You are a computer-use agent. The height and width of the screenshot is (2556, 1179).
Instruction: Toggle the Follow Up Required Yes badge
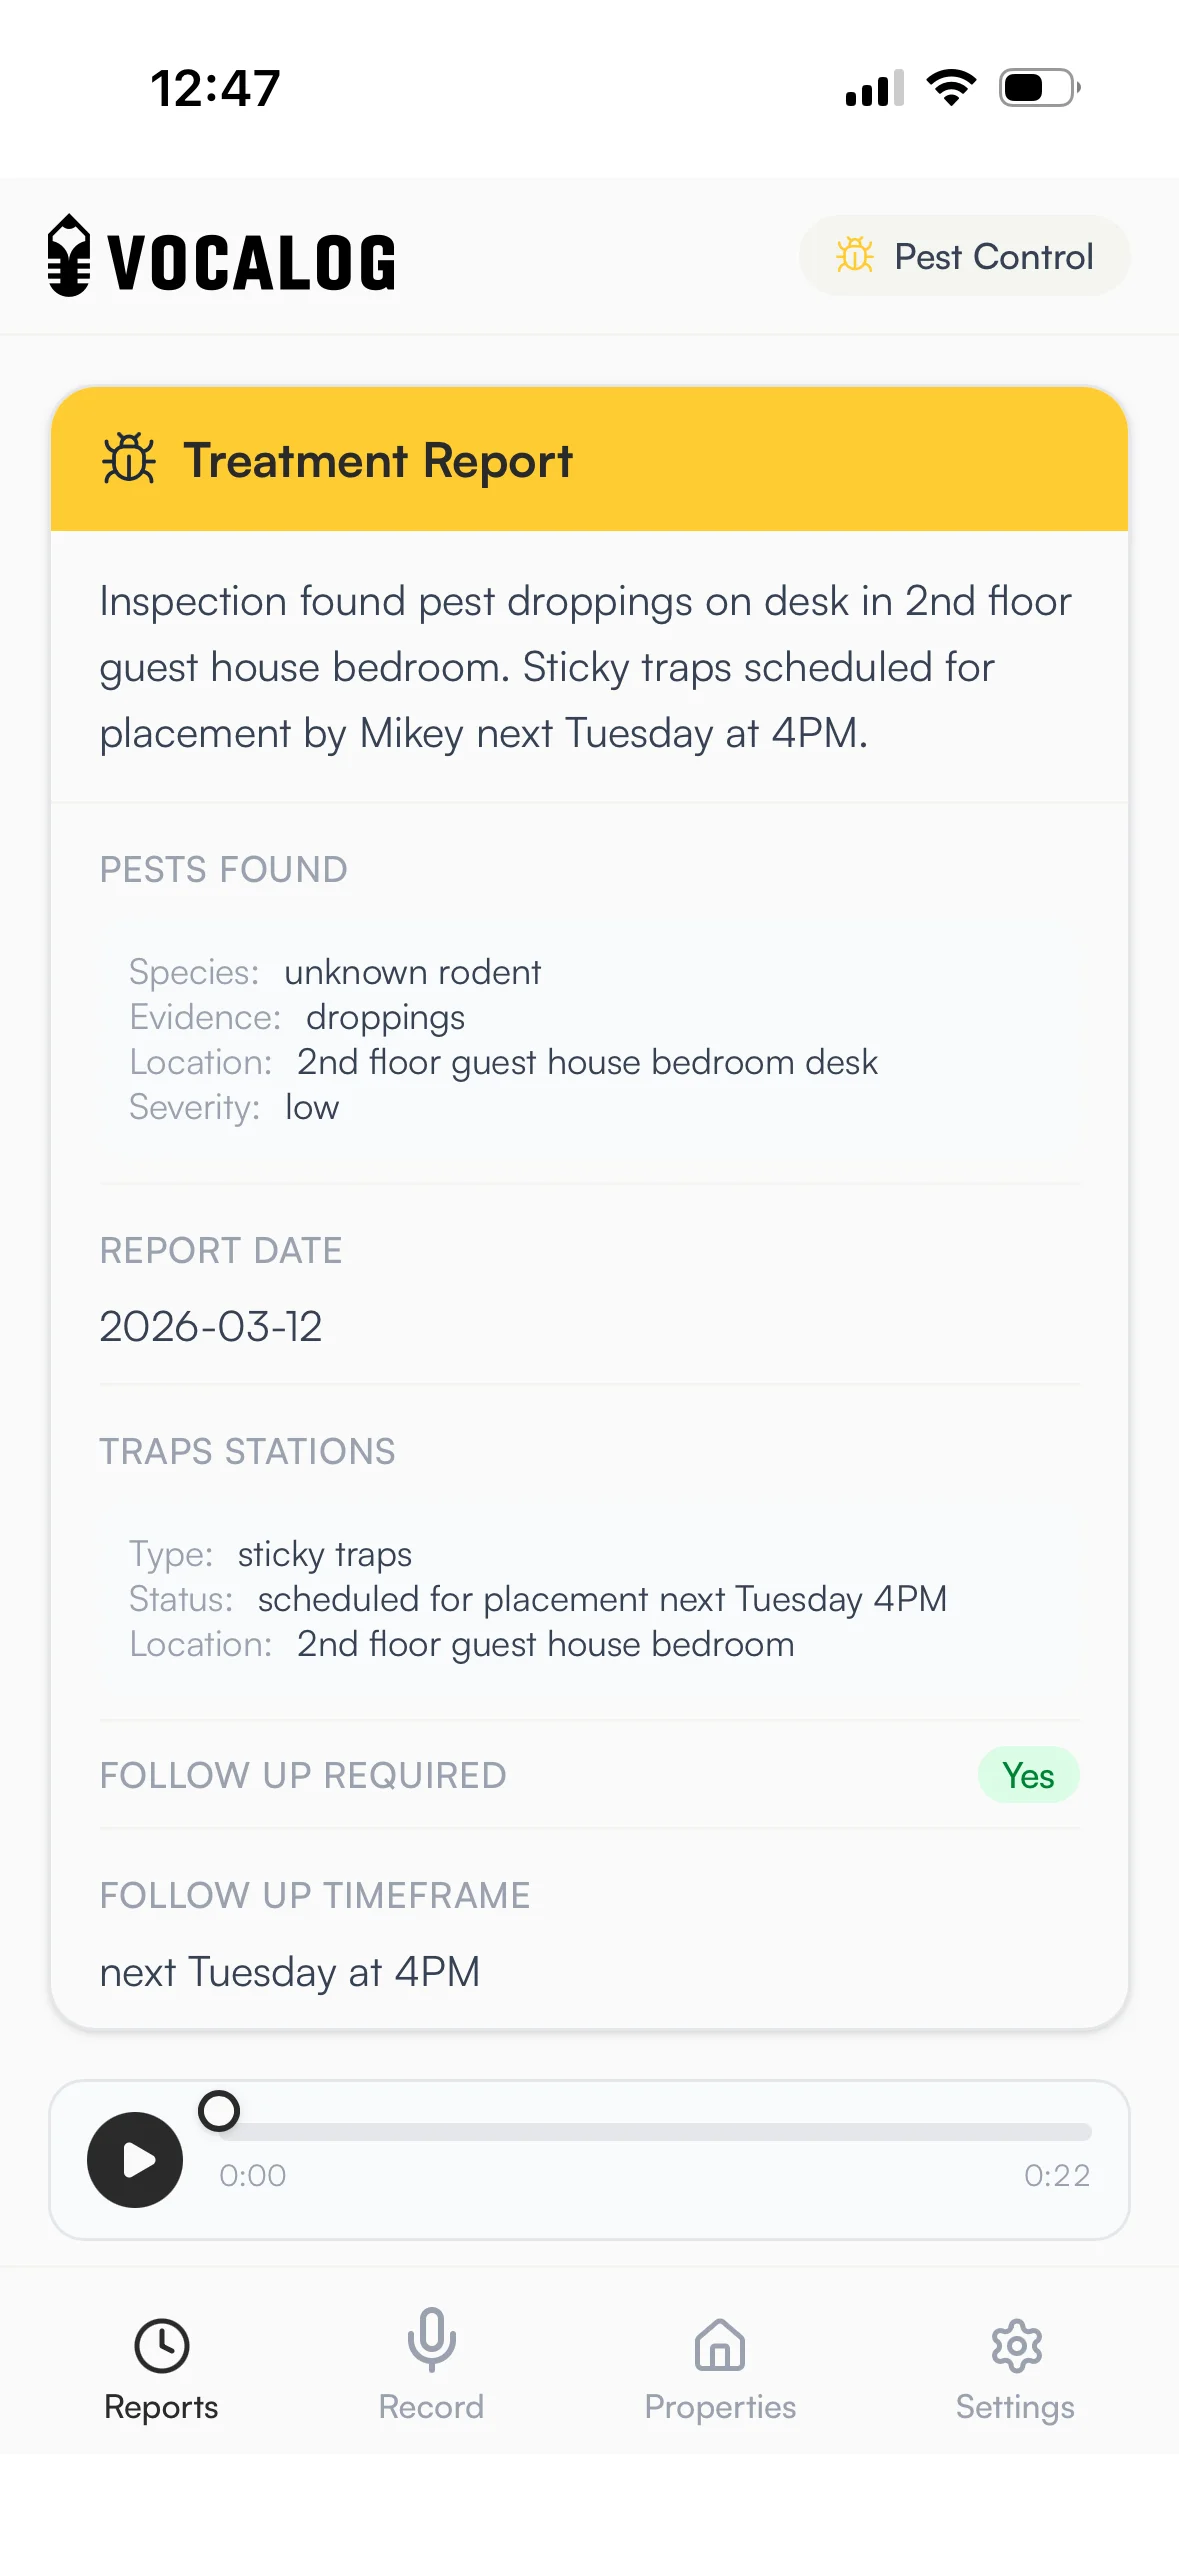point(1028,1775)
